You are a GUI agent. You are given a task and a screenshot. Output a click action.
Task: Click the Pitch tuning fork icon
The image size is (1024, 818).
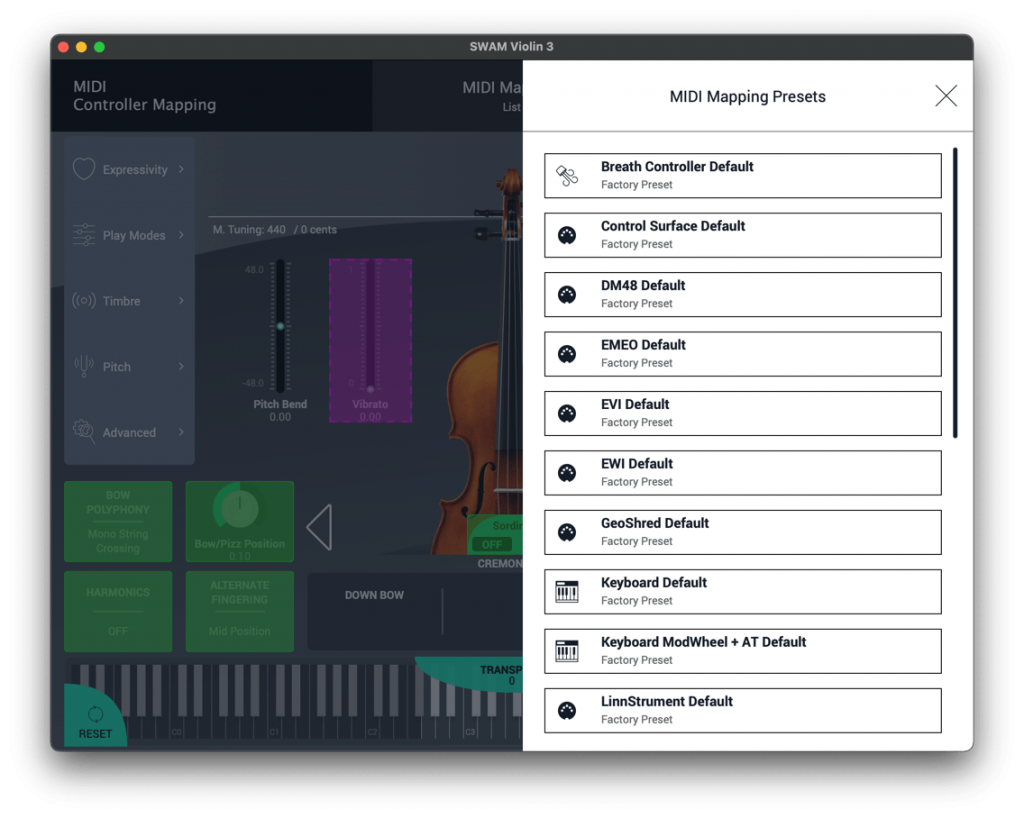point(84,367)
